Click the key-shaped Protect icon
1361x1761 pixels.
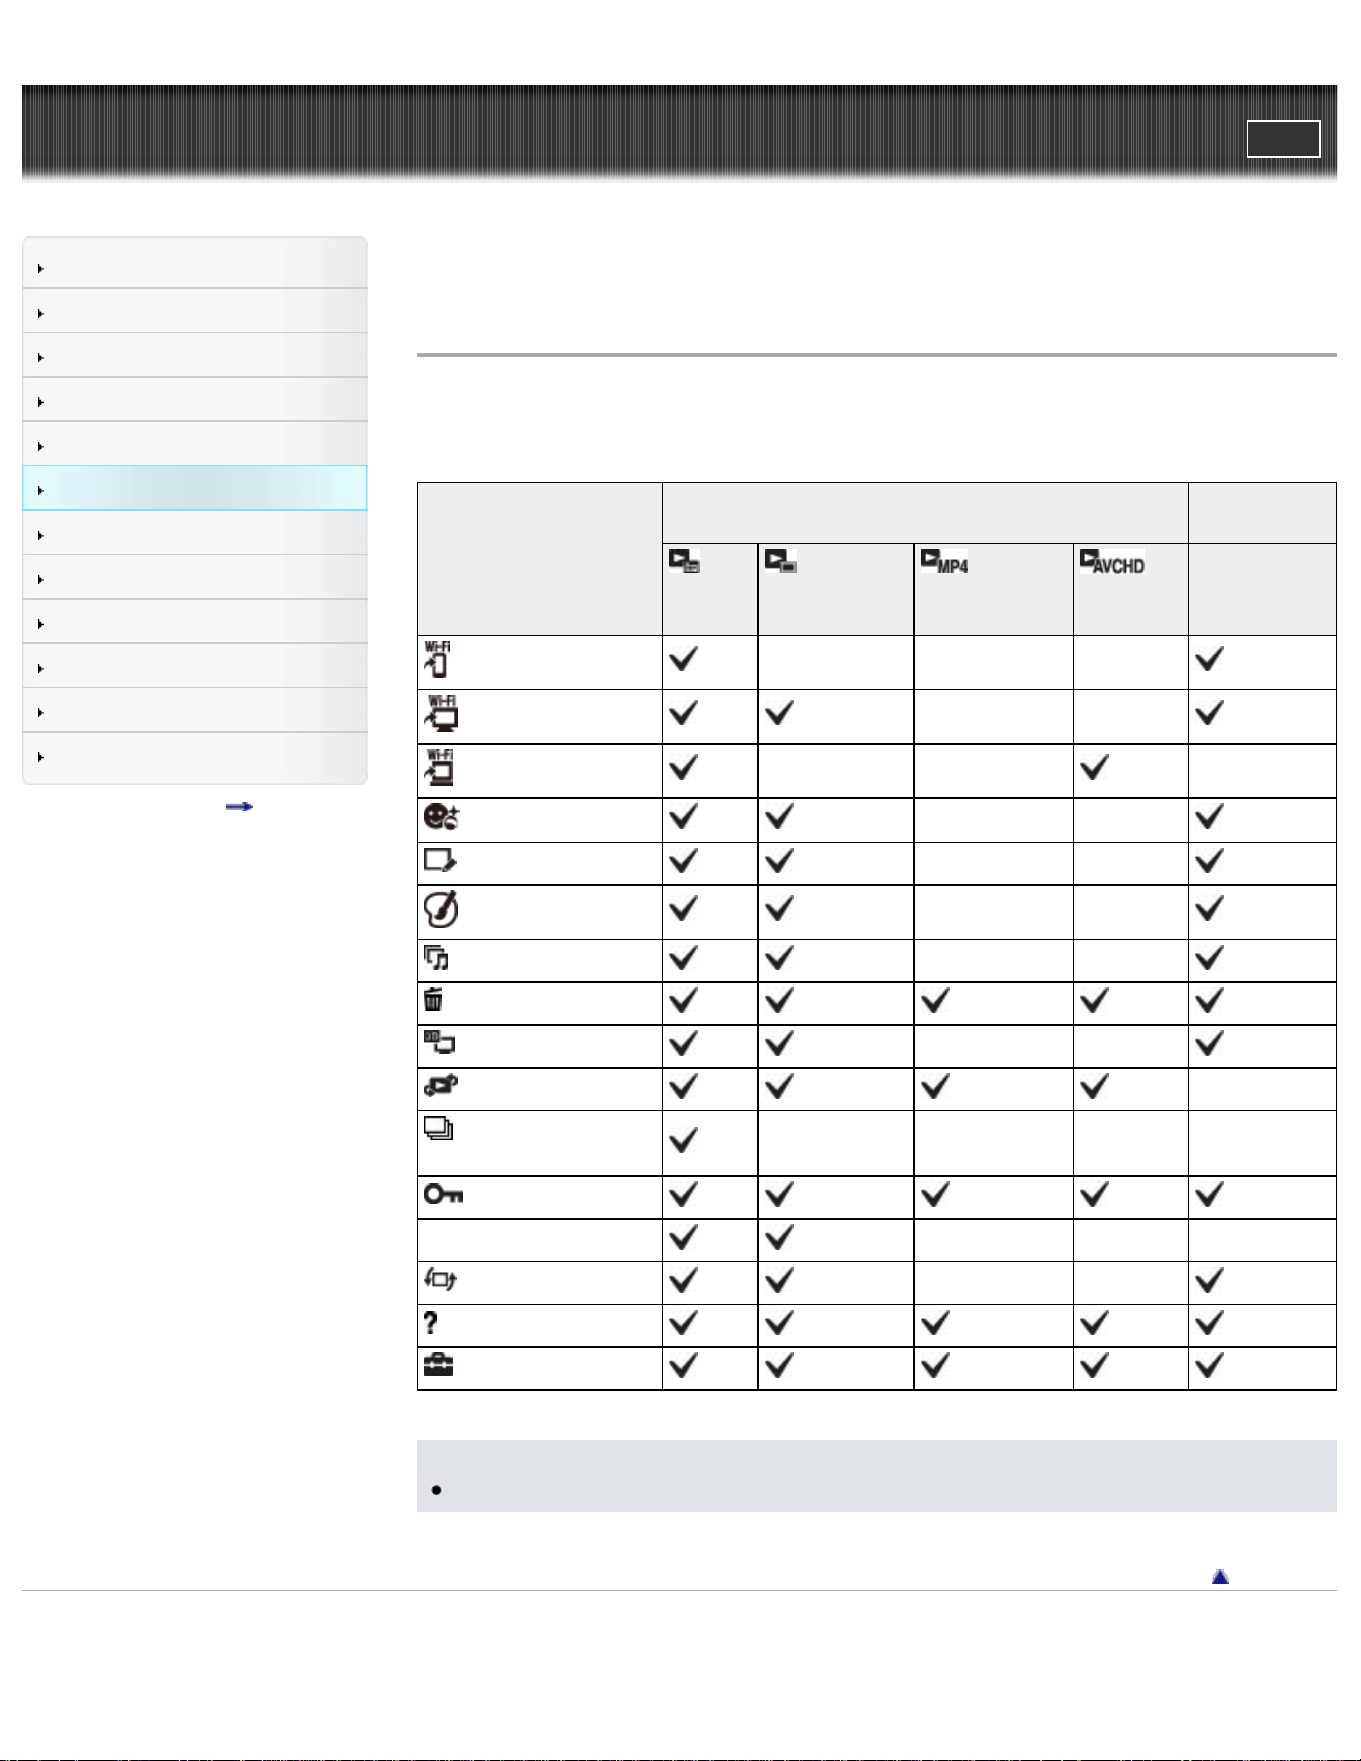click(x=443, y=1194)
